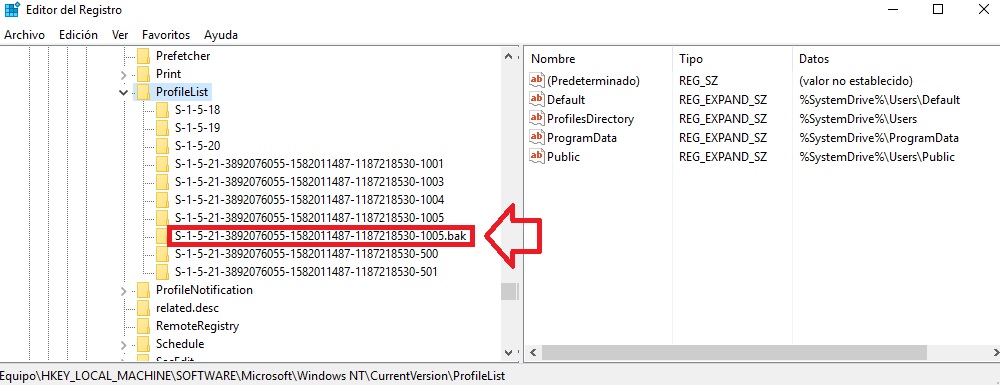Viewport: 1000px width, 385px height.
Task: Click folder icon of key ending -500
Action: (x=162, y=254)
